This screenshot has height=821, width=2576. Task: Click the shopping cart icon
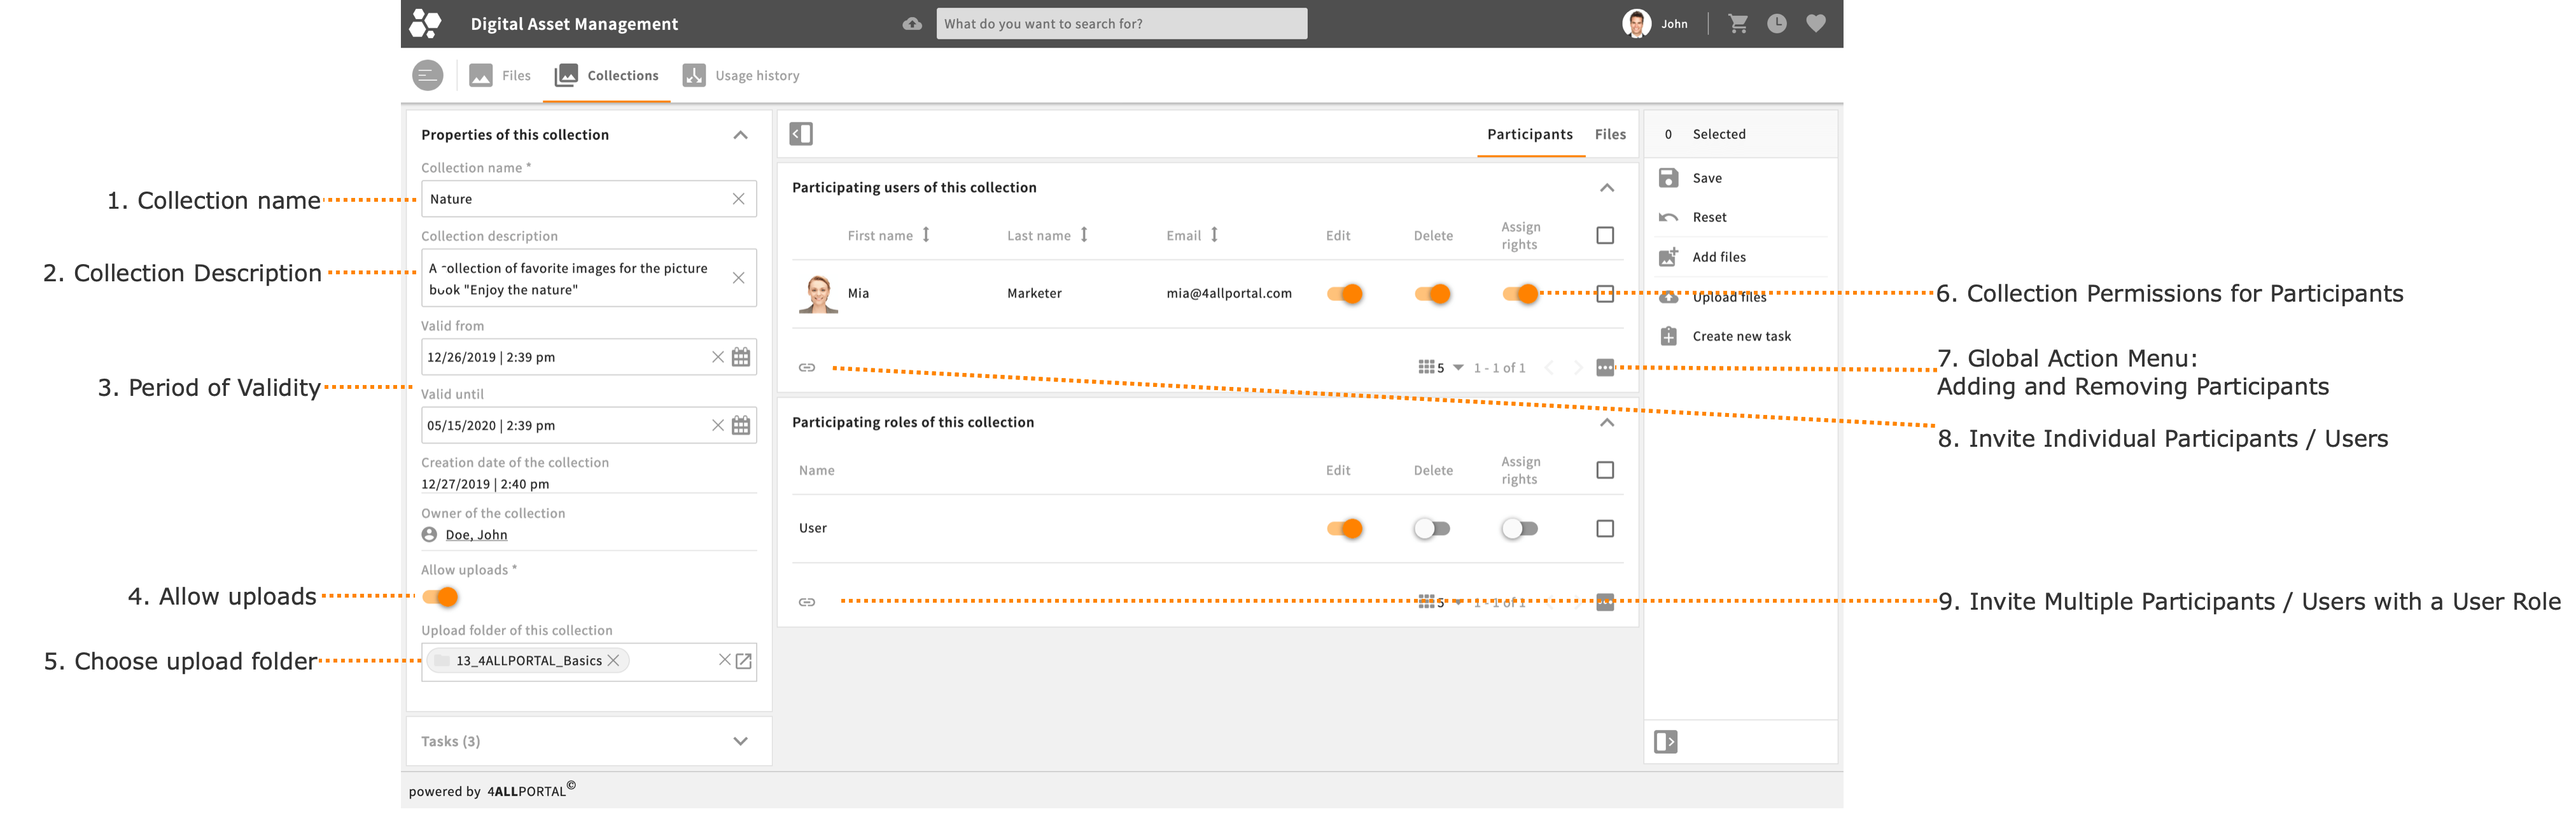click(x=1738, y=24)
